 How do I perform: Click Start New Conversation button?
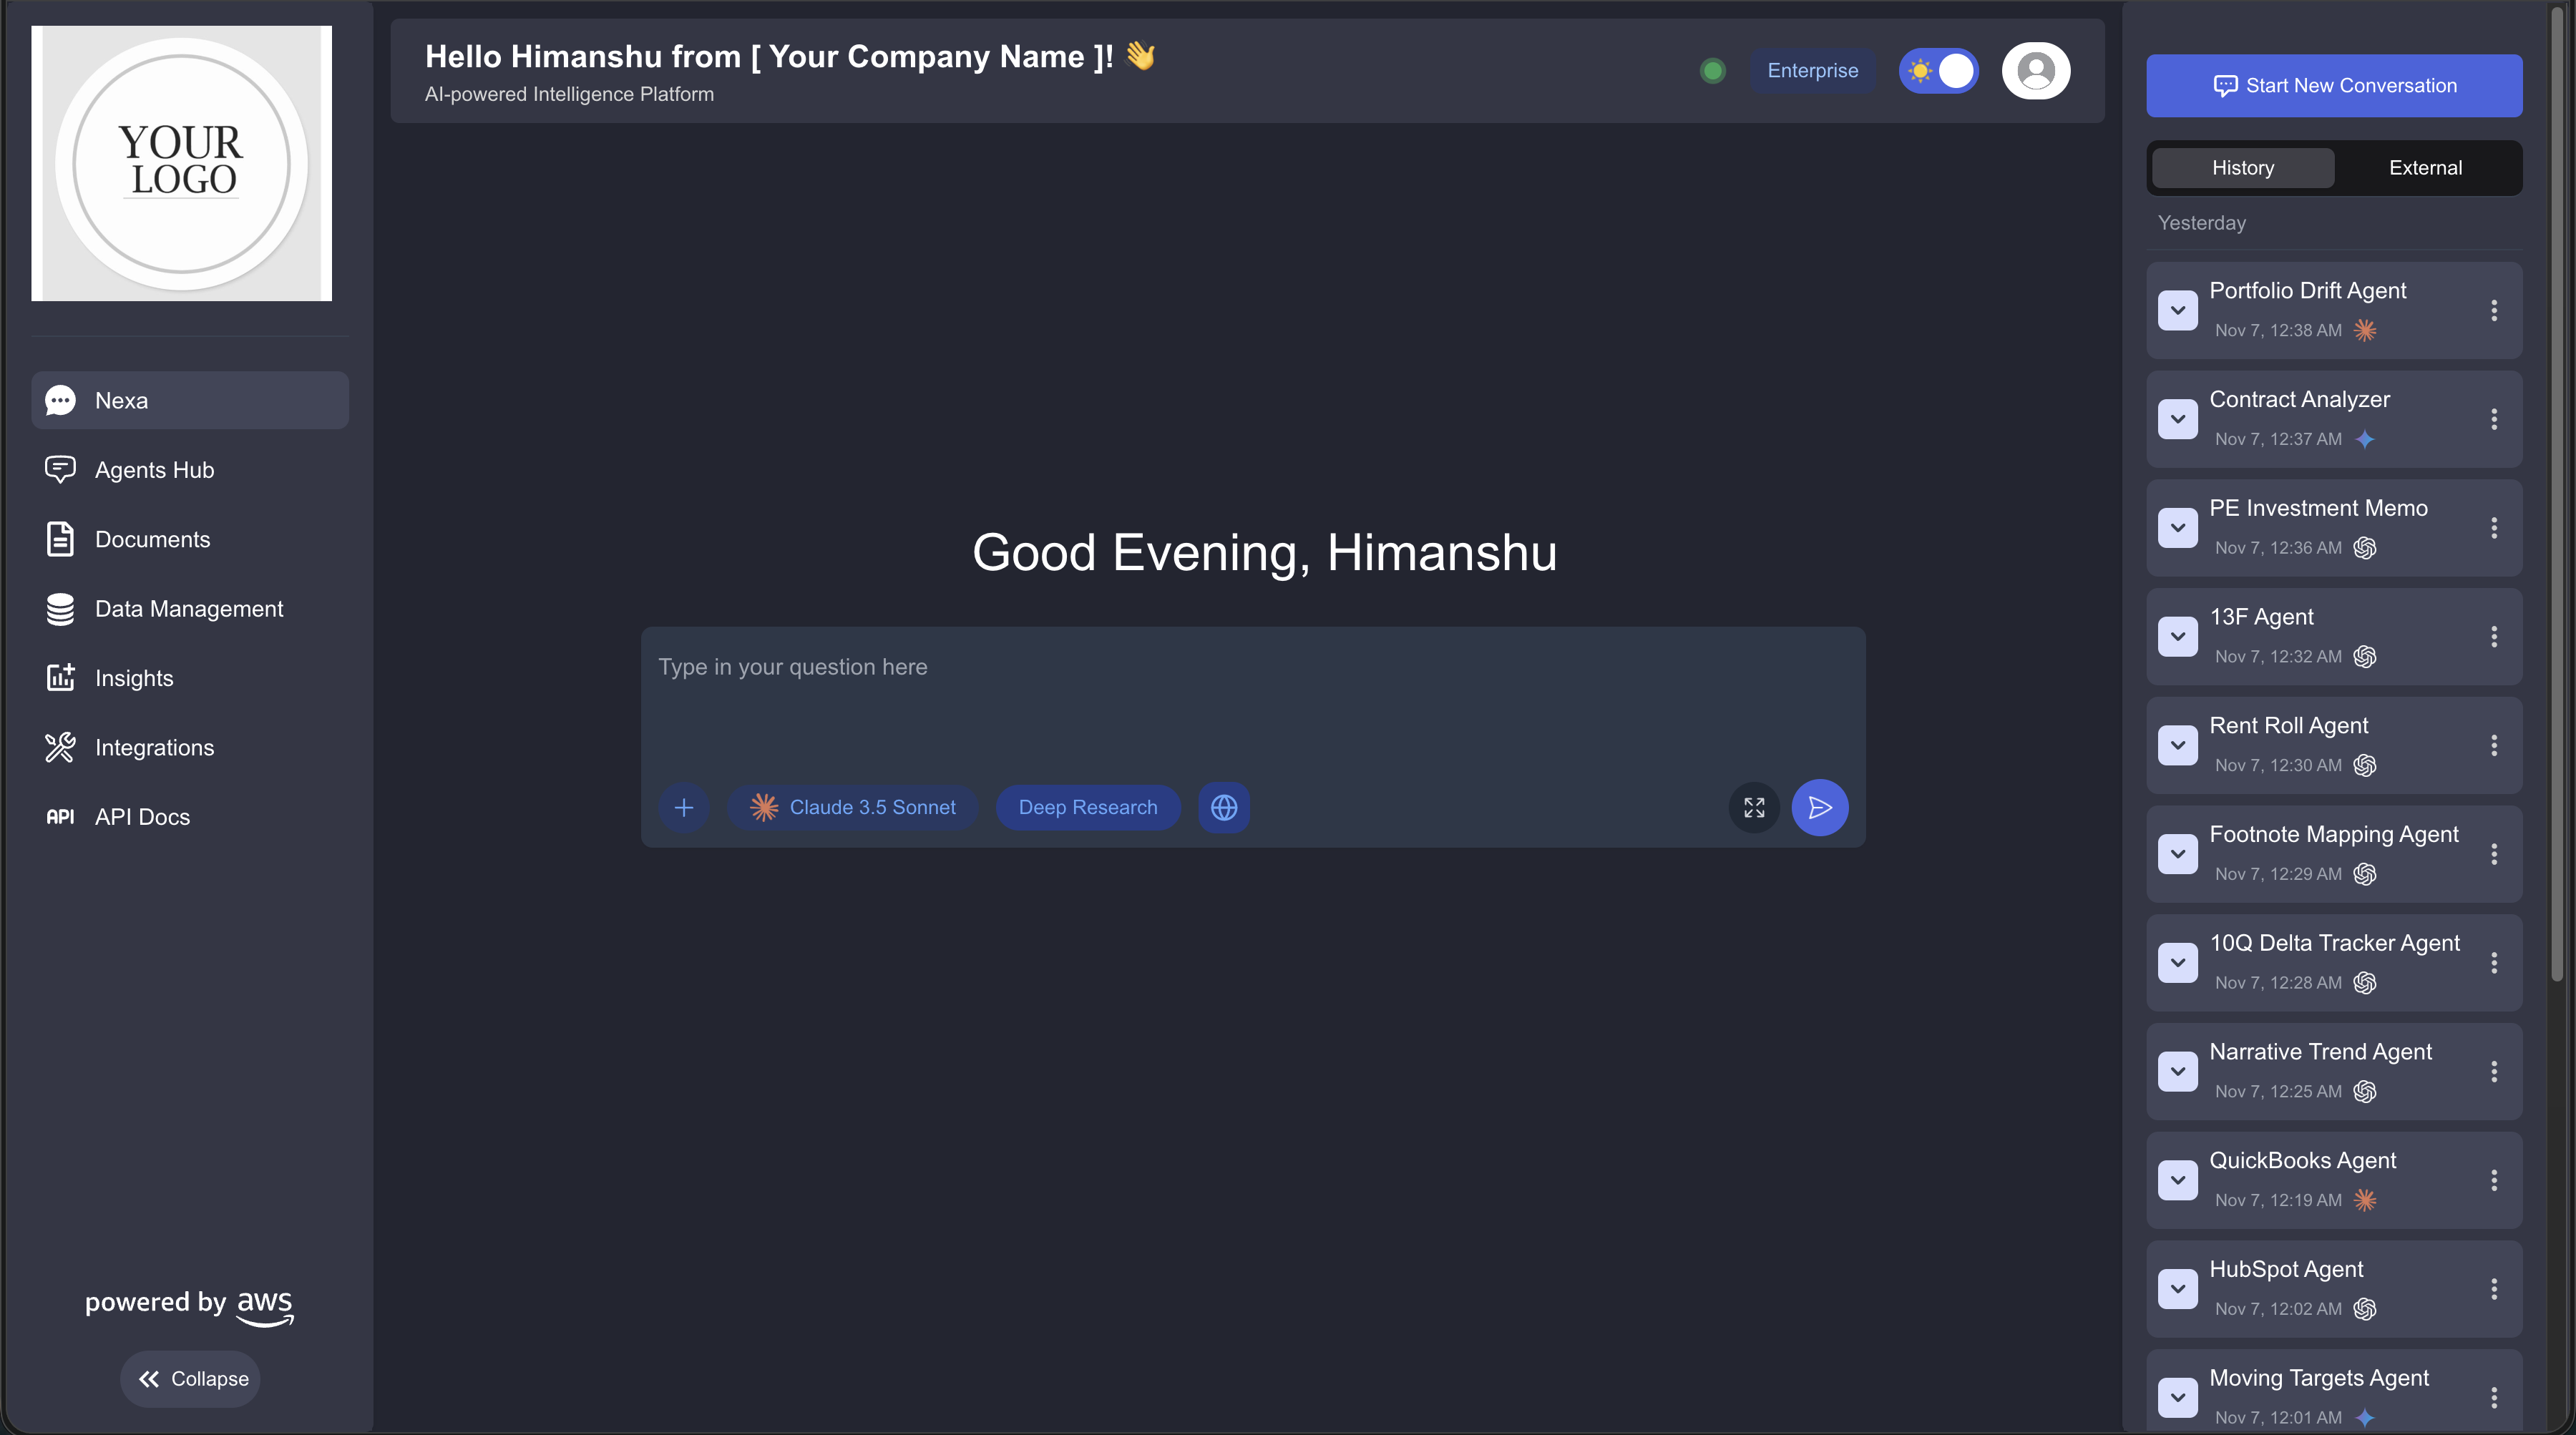click(x=2334, y=86)
